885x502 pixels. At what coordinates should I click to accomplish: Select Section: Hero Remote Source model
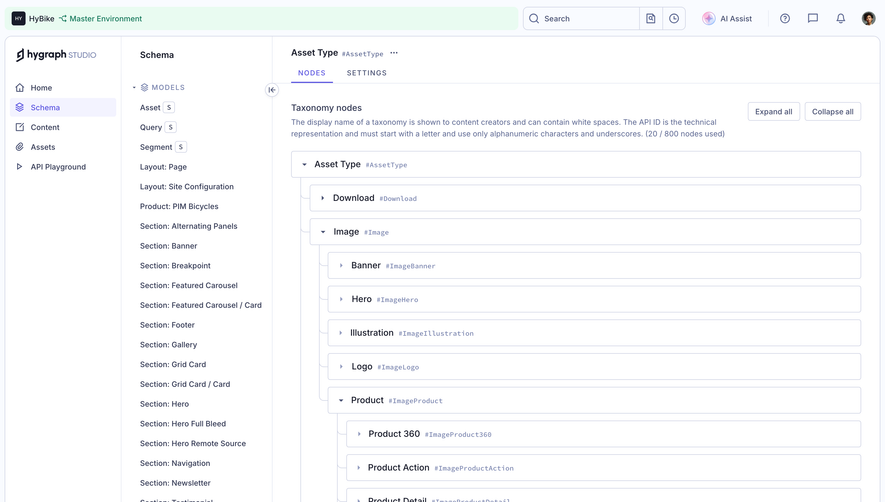tap(193, 443)
